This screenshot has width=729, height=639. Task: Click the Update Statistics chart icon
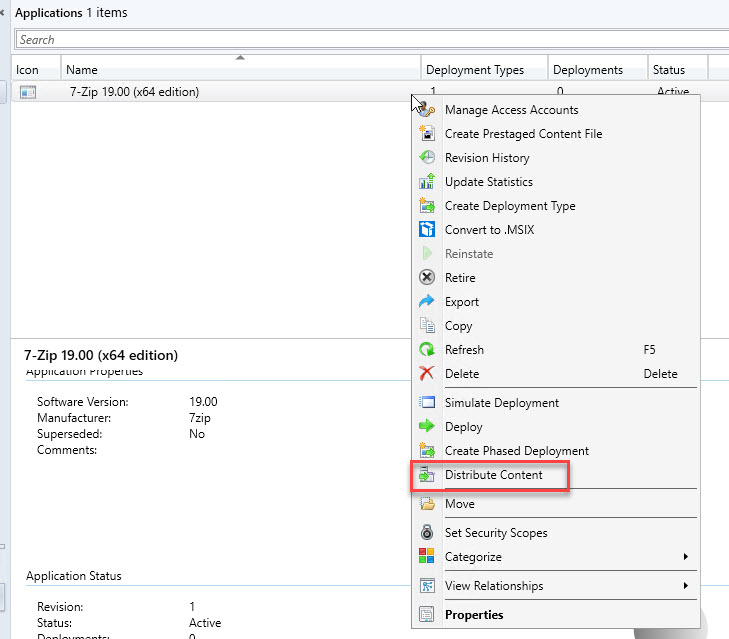point(427,182)
